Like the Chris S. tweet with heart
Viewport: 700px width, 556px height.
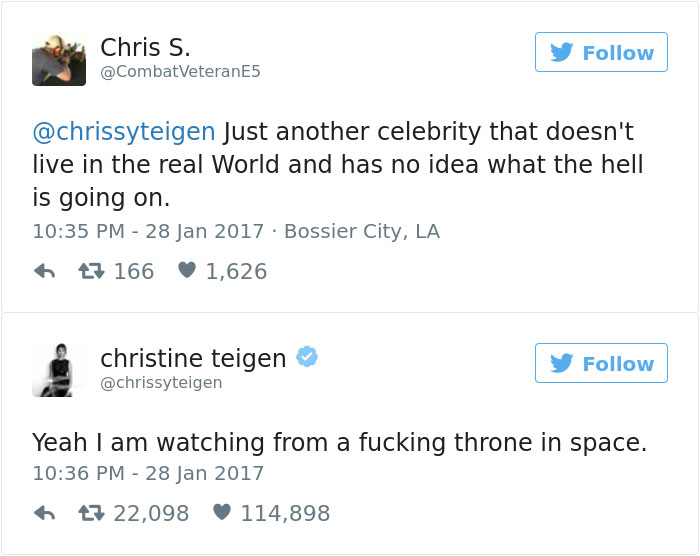(187, 270)
